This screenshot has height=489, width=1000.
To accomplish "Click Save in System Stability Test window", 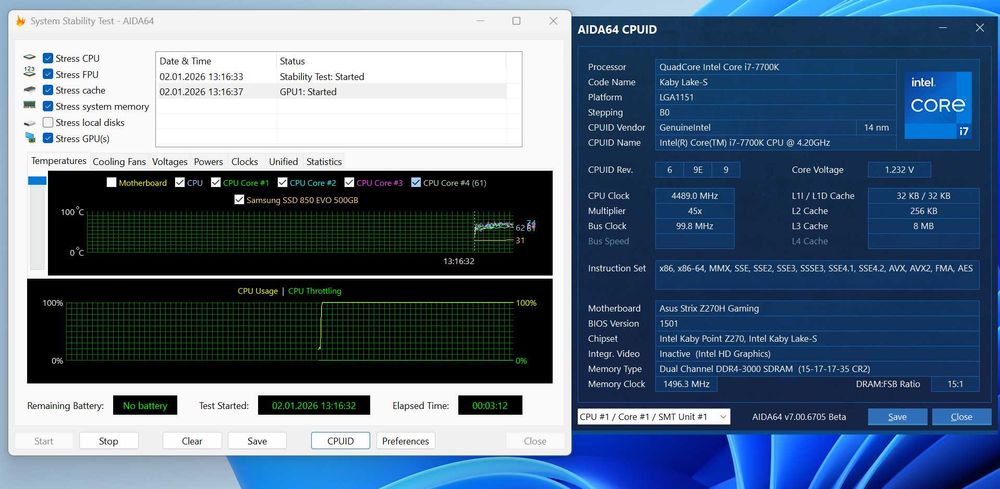I will coord(257,441).
